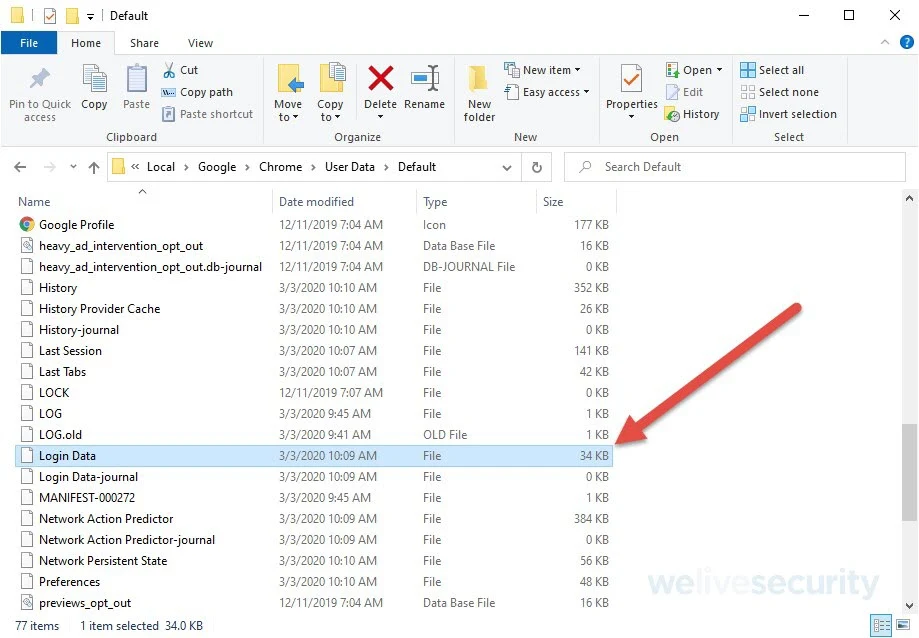This screenshot has height=638, width=919.
Task: Open Quick Access Toolbar customize dropdown
Action: coord(90,16)
